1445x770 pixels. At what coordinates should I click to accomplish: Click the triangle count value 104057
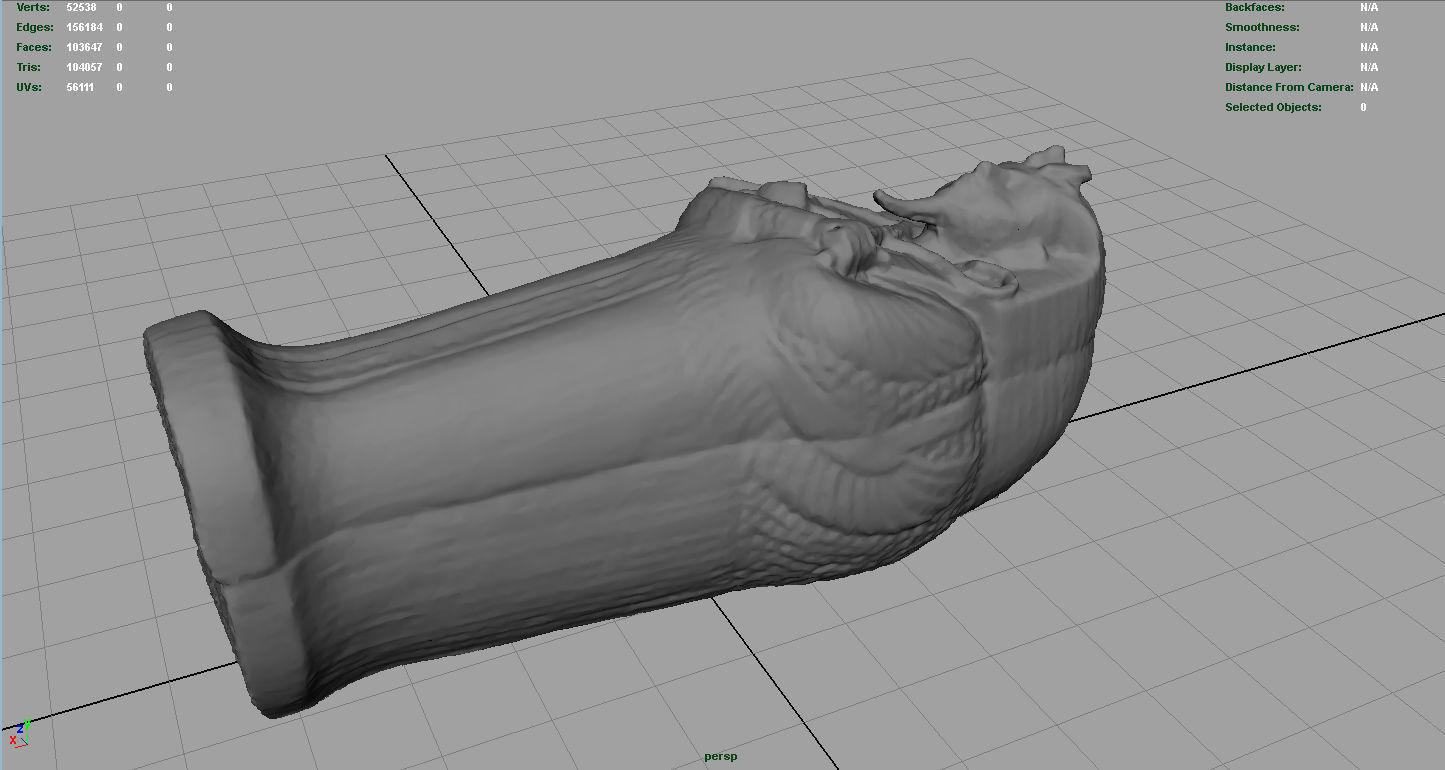[84, 67]
